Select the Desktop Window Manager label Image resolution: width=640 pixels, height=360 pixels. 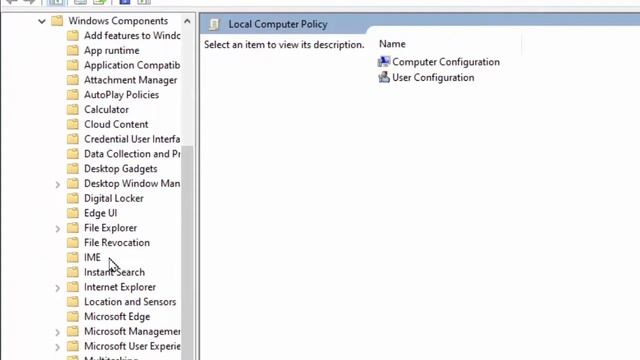(132, 184)
